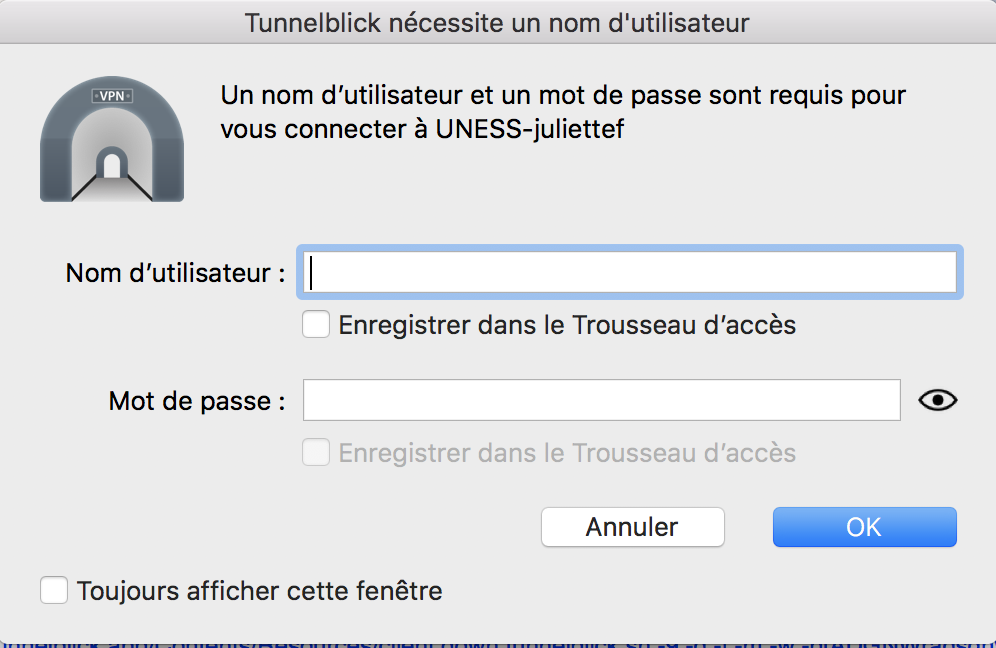Image resolution: width=996 pixels, height=648 pixels.
Task: Click the Mot de passe : label
Action: pyautogui.click(x=197, y=401)
